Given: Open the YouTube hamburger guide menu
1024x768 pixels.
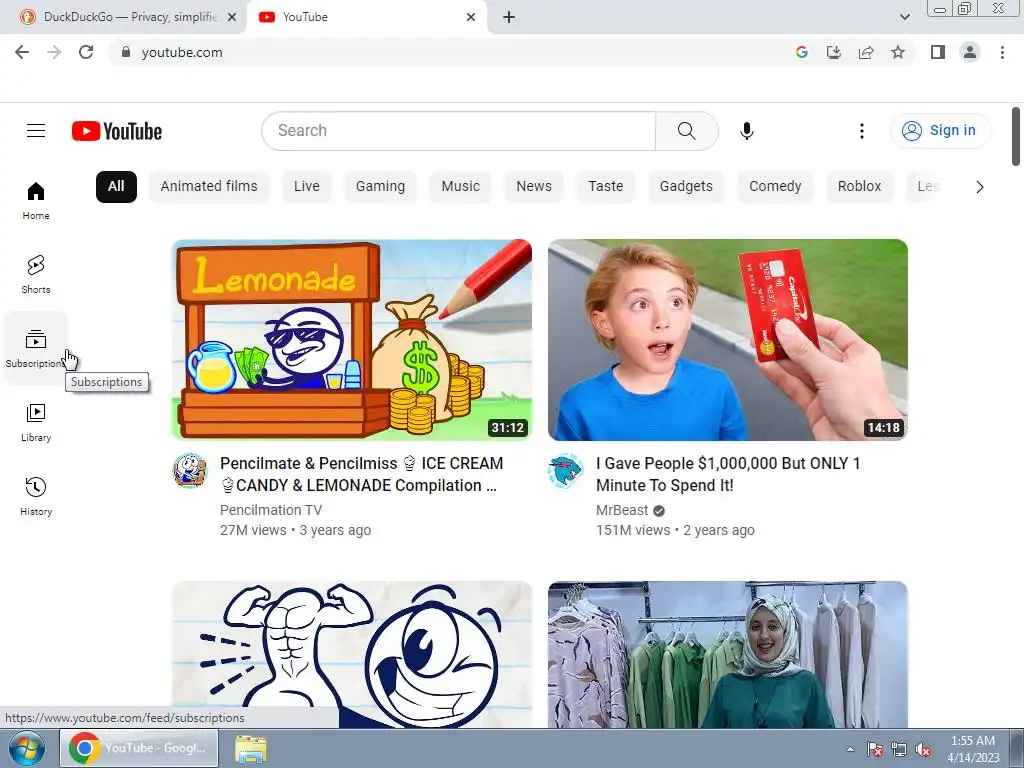Looking at the screenshot, I should (x=36, y=131).
